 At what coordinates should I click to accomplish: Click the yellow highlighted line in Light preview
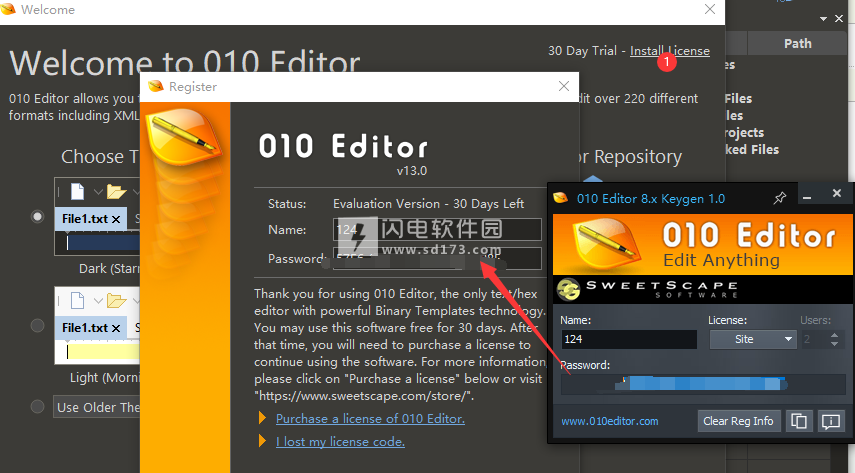pos(103,351)
